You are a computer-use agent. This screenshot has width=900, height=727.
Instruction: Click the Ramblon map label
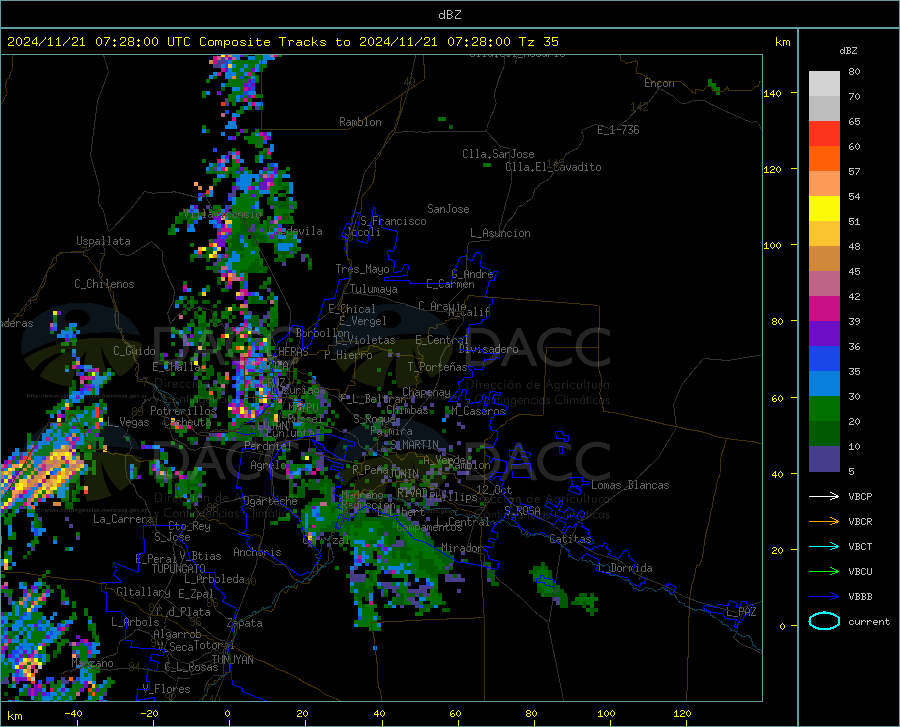point(360,122)
